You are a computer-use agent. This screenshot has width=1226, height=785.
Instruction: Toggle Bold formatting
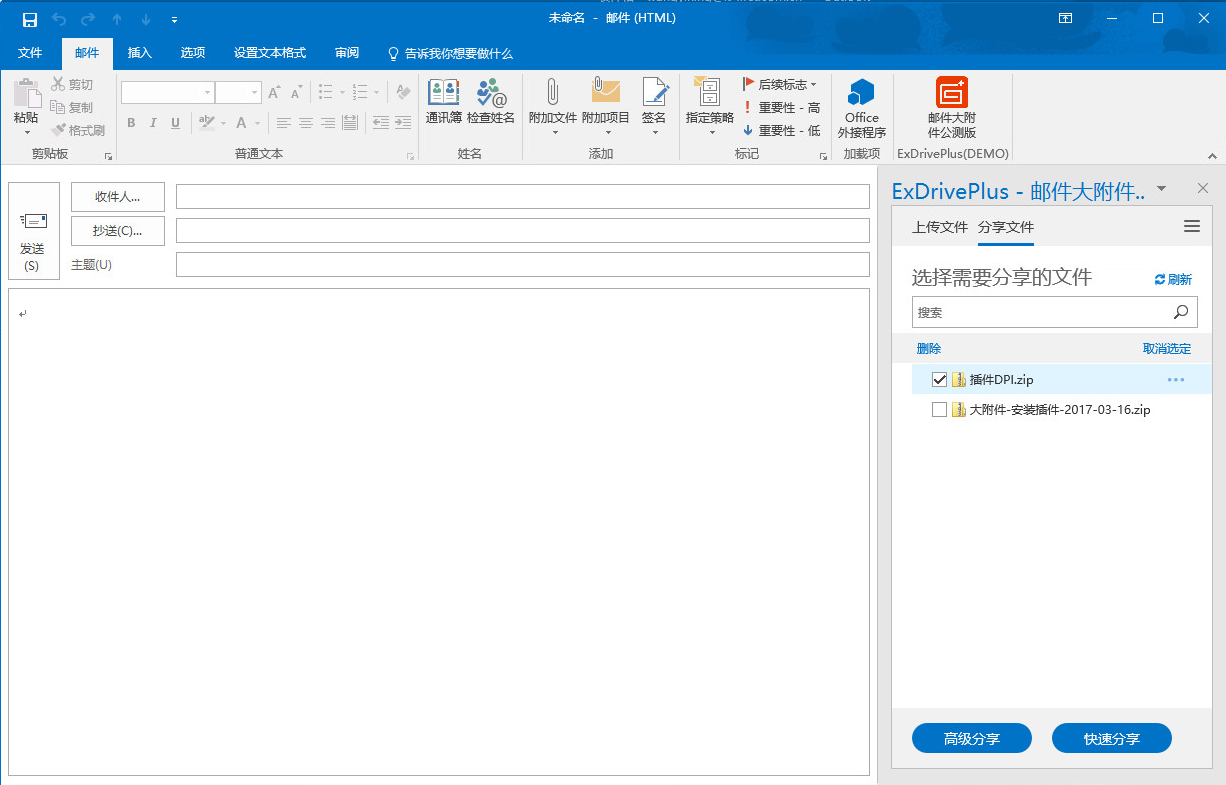tap(130, 123)
